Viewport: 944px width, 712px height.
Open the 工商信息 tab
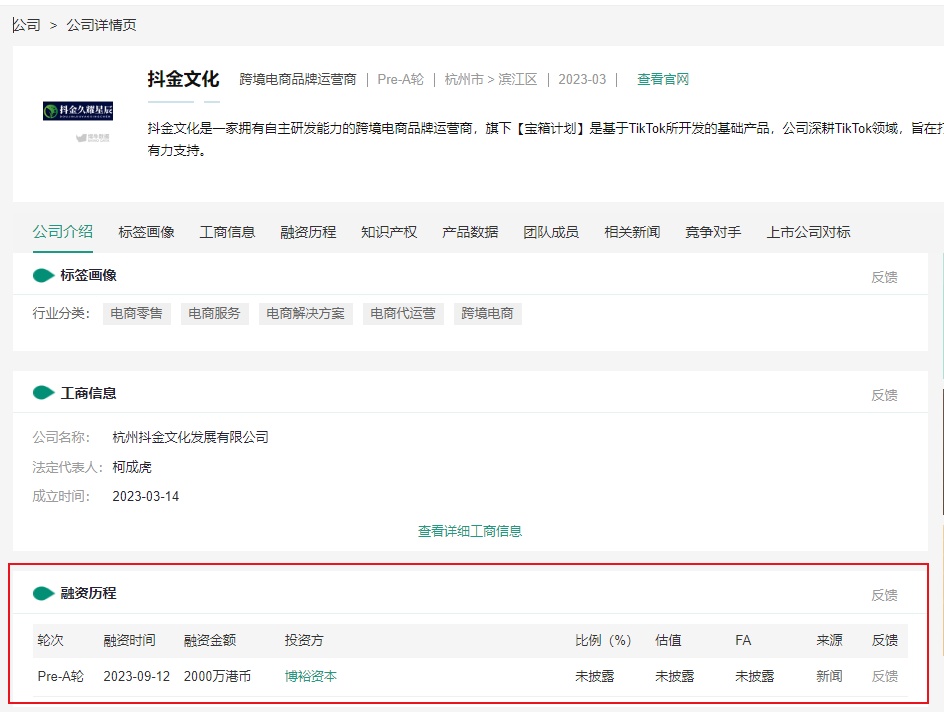tap(228, 232)
